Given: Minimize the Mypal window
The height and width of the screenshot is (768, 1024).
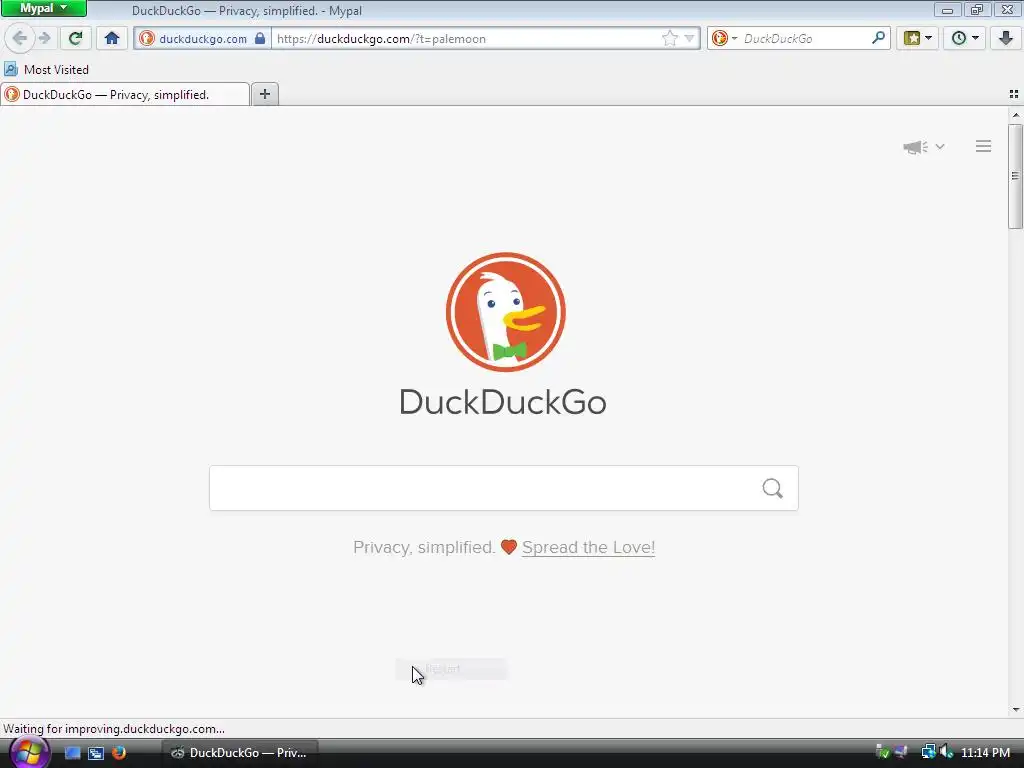Looking at the screenshot, I should coord(947,10).
